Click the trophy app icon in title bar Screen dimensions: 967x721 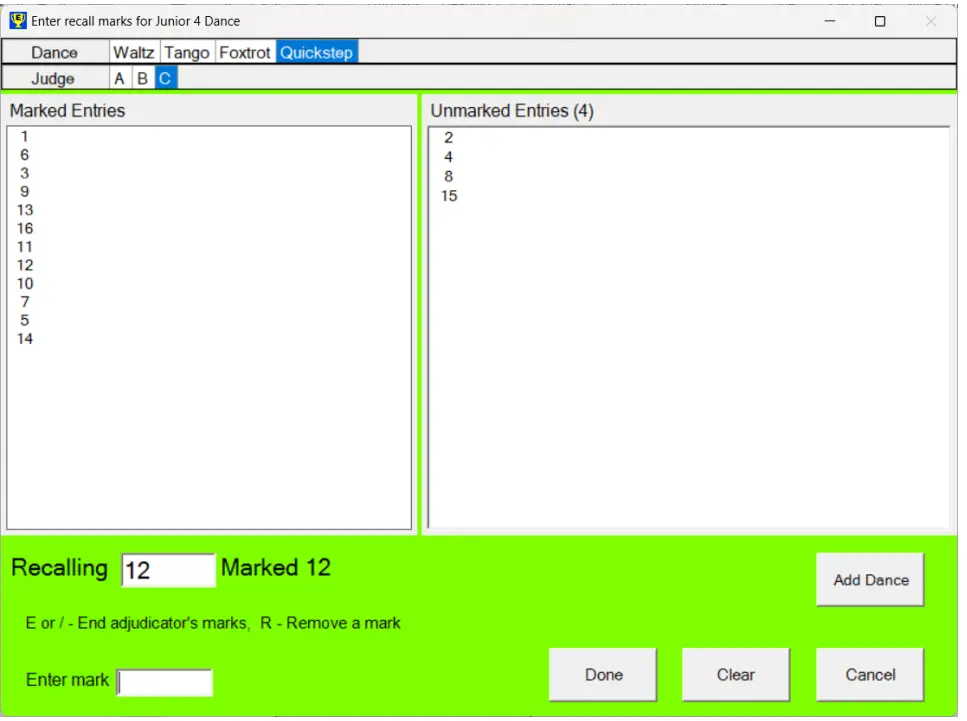pos(18,20)
